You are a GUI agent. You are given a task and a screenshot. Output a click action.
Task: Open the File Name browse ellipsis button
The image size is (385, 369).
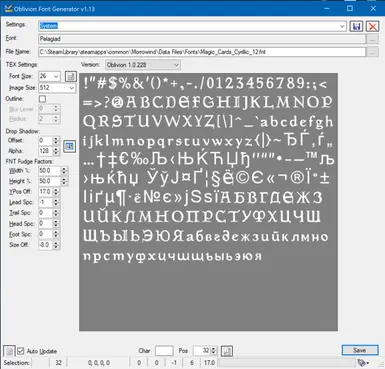[x=372, y=52]
